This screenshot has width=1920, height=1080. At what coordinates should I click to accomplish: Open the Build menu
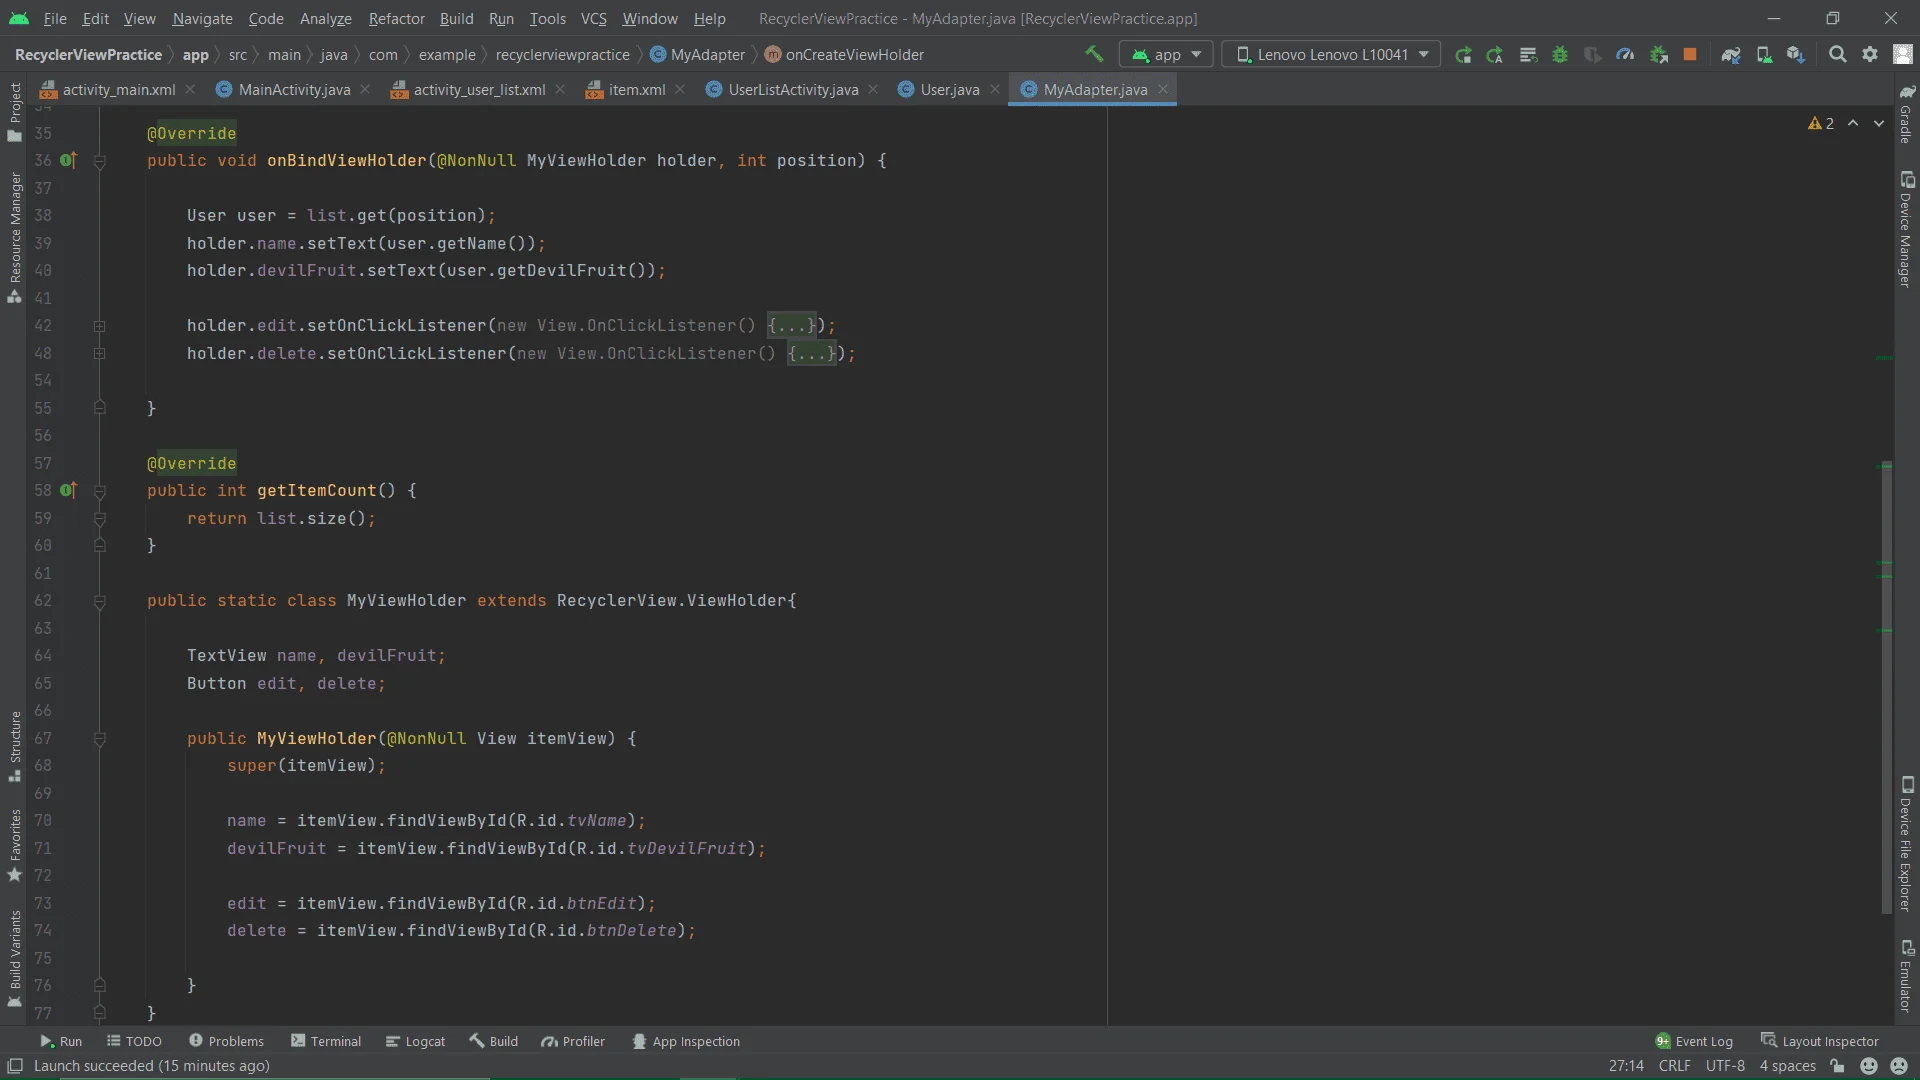[456, 18]
